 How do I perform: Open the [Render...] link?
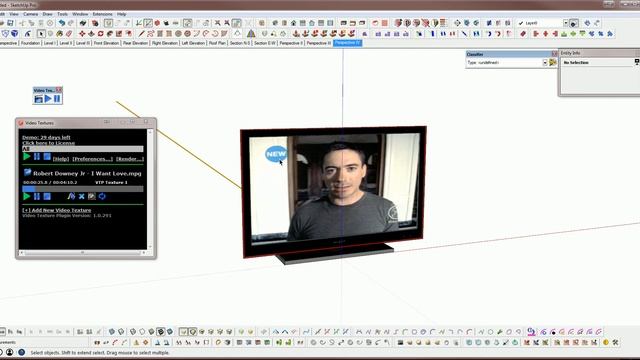pos(130,159)
